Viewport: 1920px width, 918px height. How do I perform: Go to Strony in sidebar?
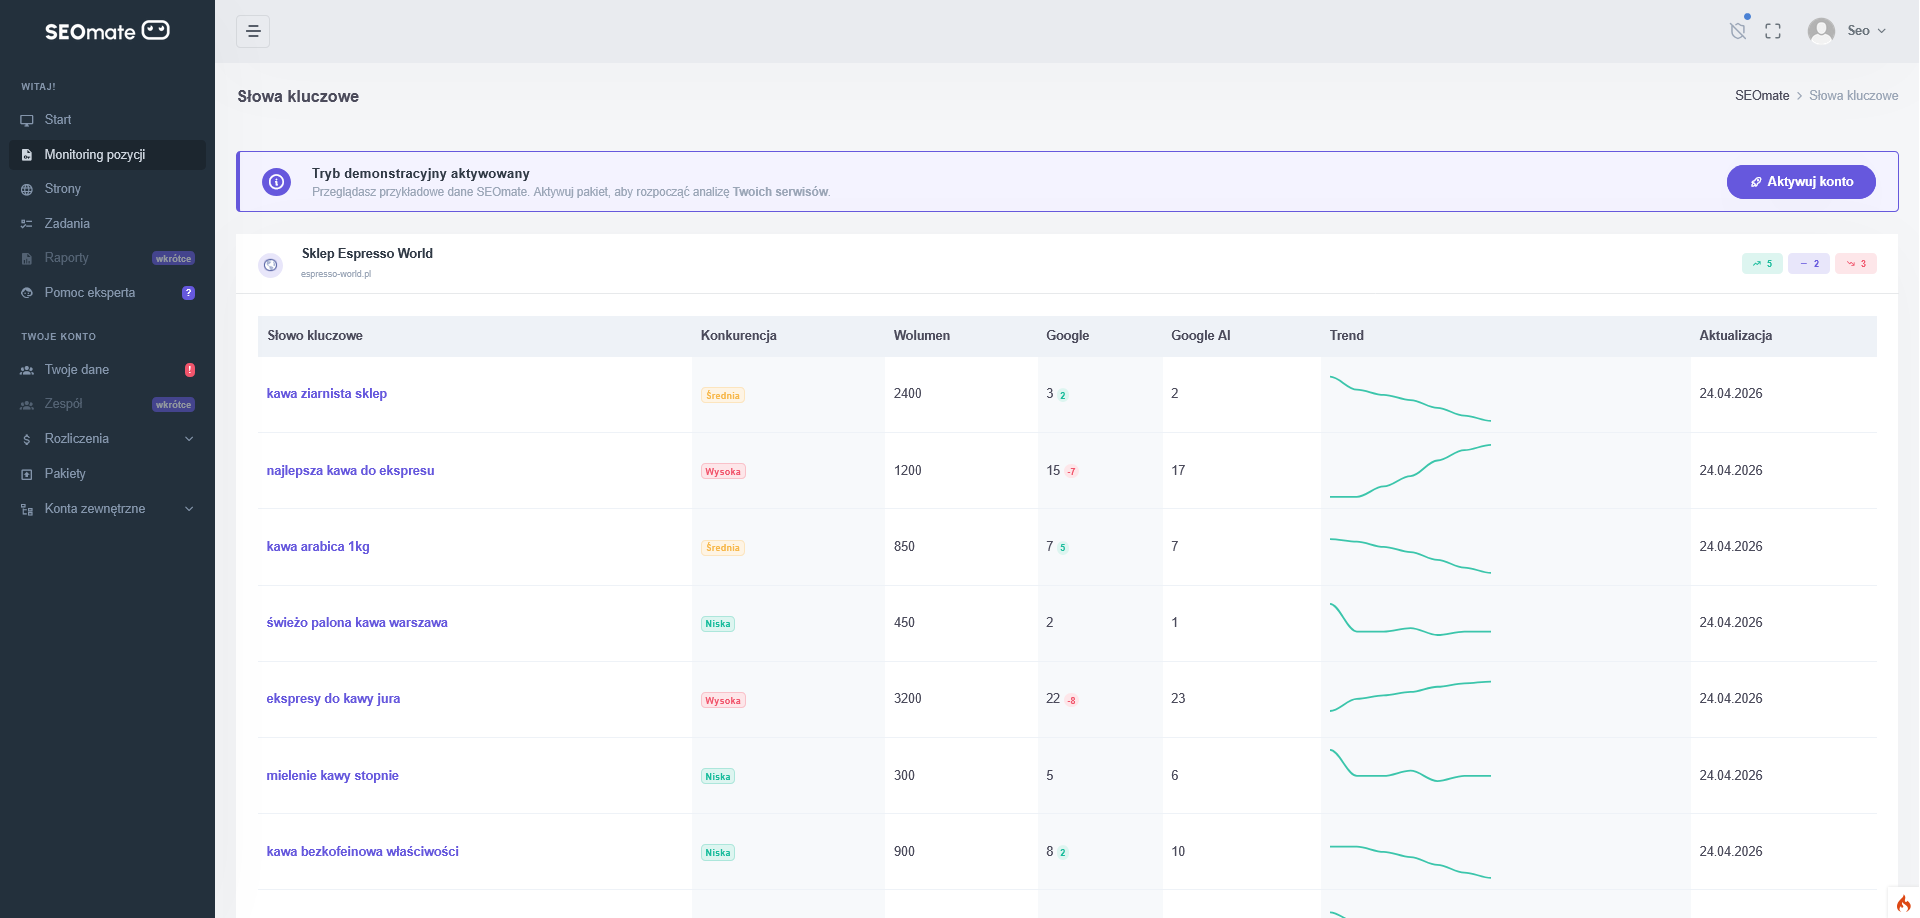(x=62, y=189)
